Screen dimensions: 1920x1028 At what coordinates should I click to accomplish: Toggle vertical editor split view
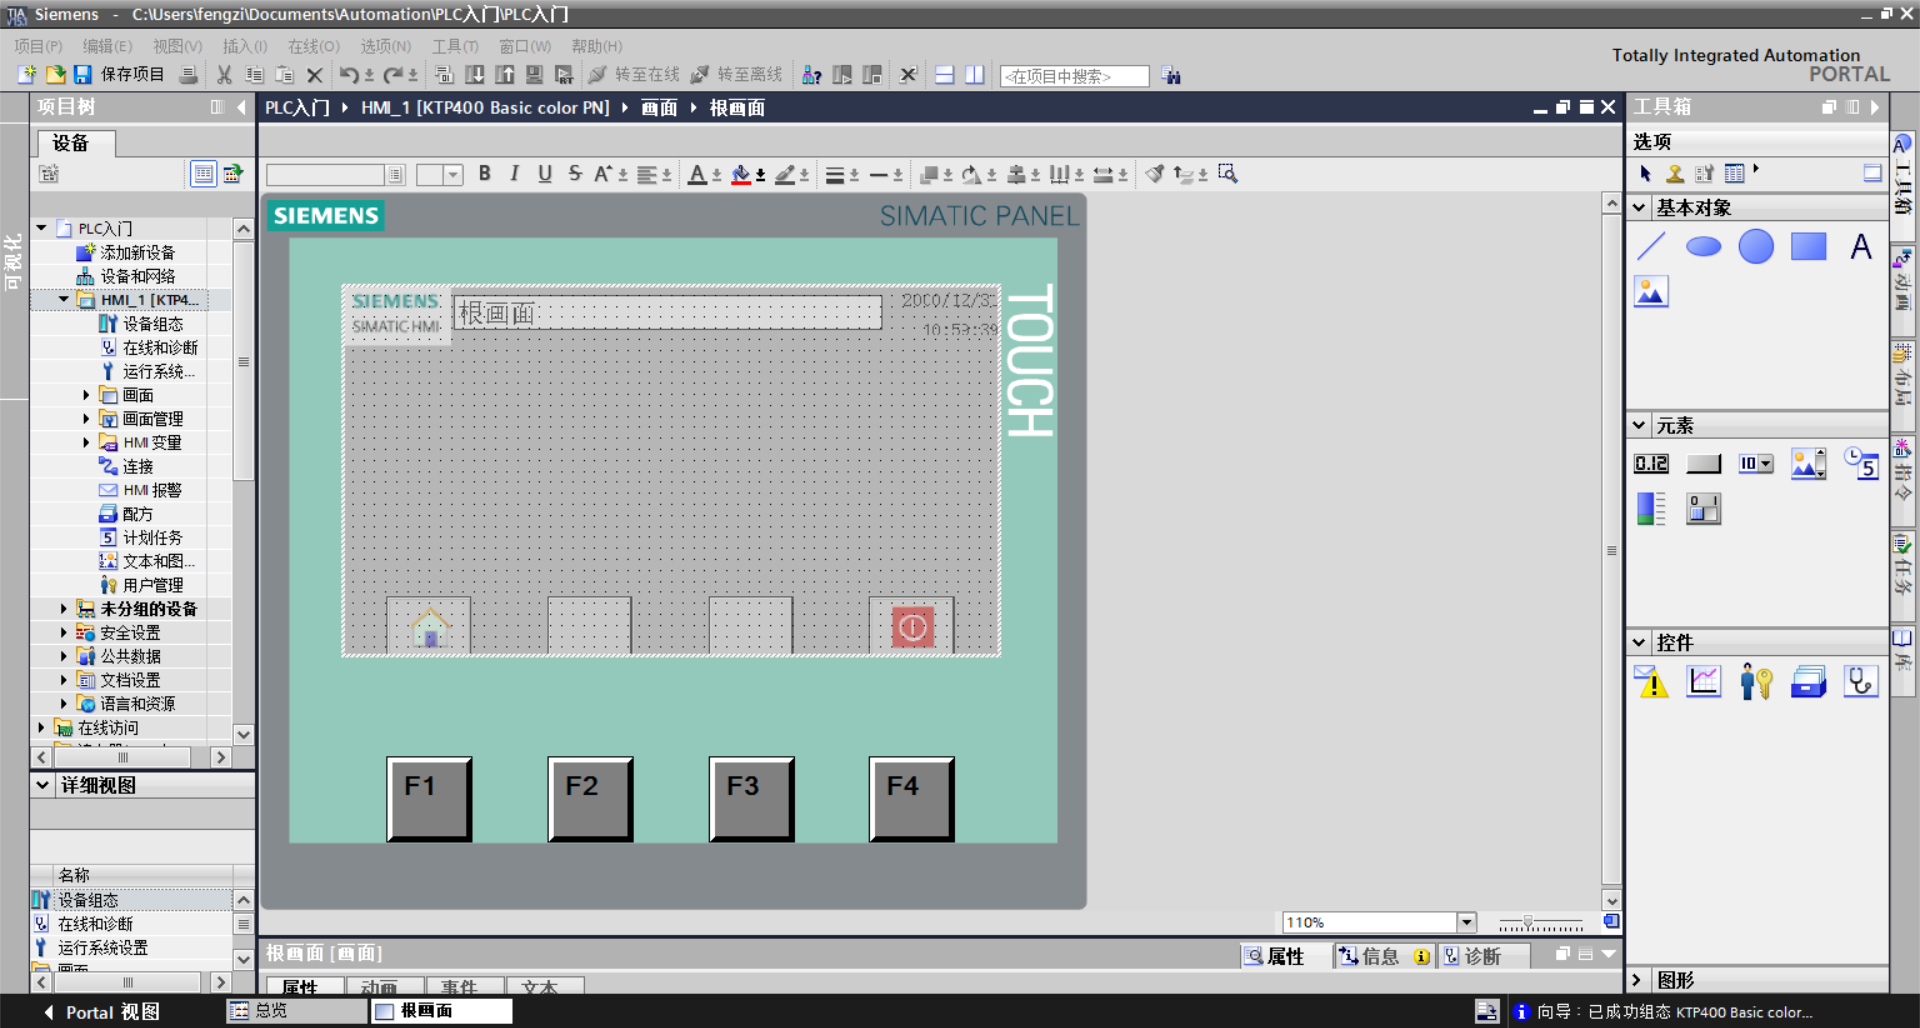975,74
